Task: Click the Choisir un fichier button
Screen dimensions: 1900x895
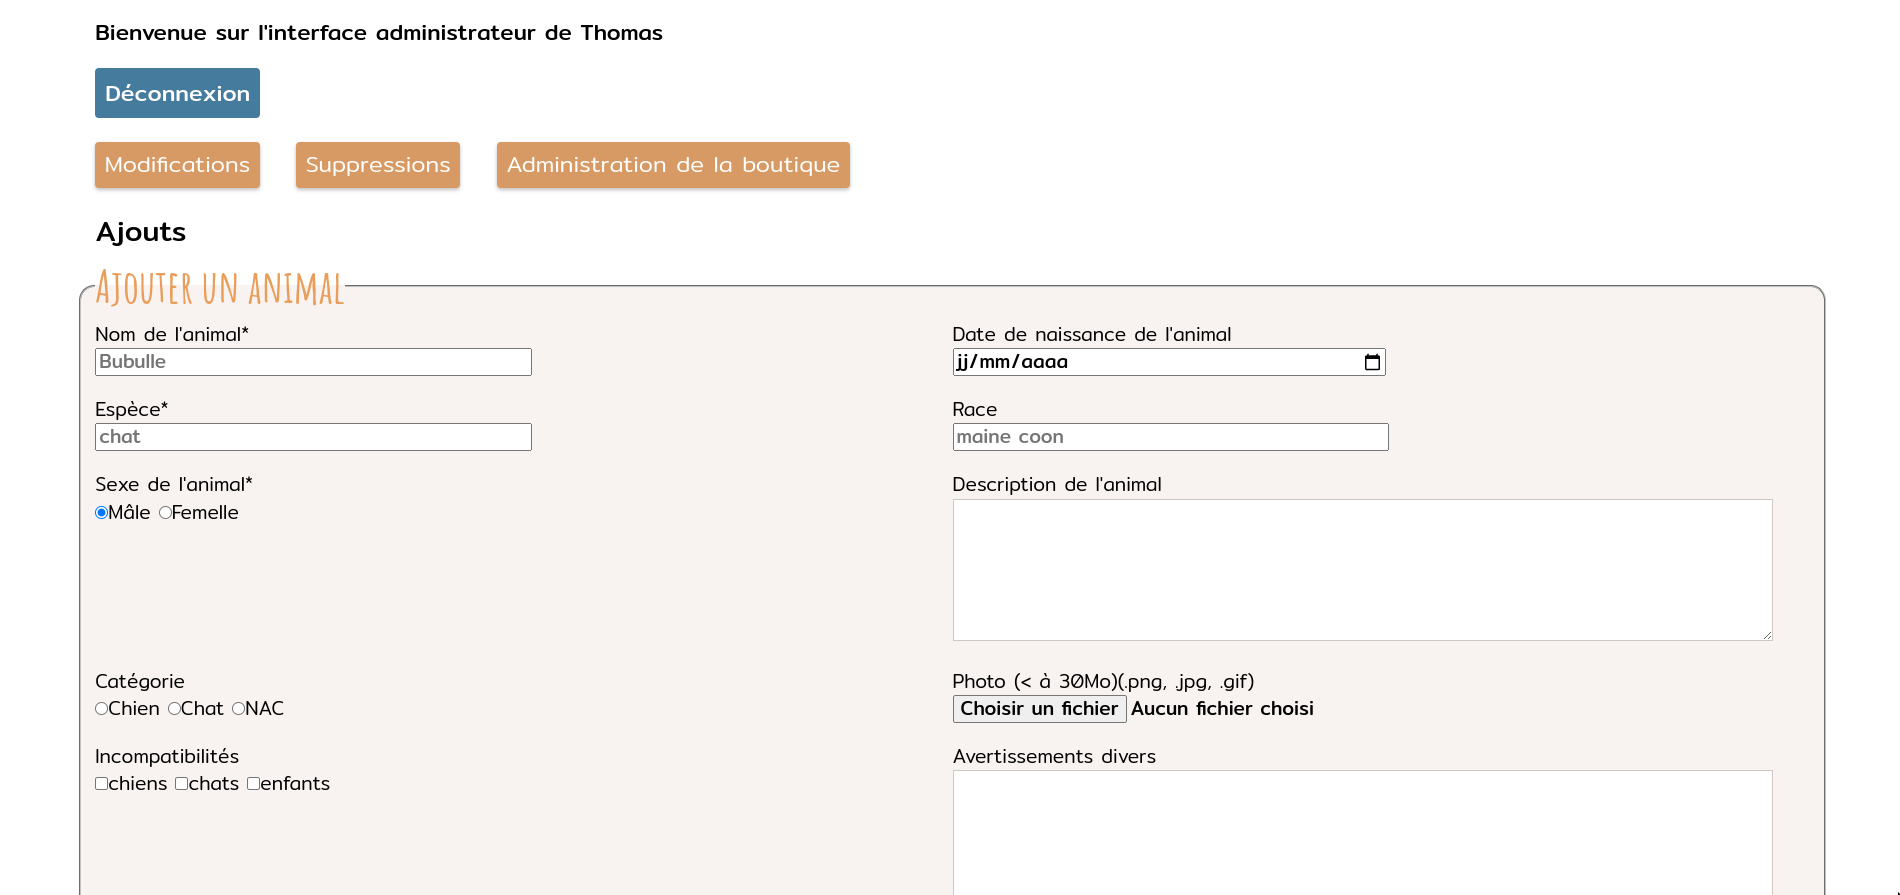Action: click(1039, 709)
